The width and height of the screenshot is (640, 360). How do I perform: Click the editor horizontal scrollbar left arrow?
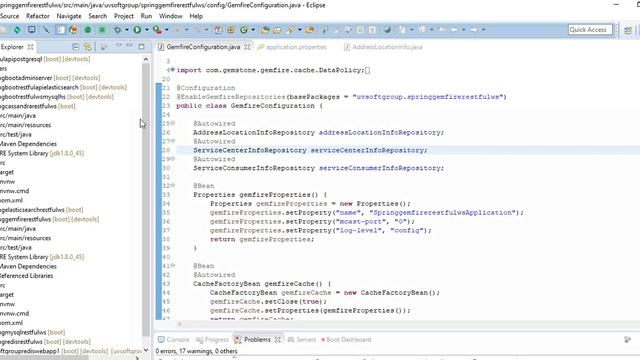pyautogui.click(x=180, y=324)
